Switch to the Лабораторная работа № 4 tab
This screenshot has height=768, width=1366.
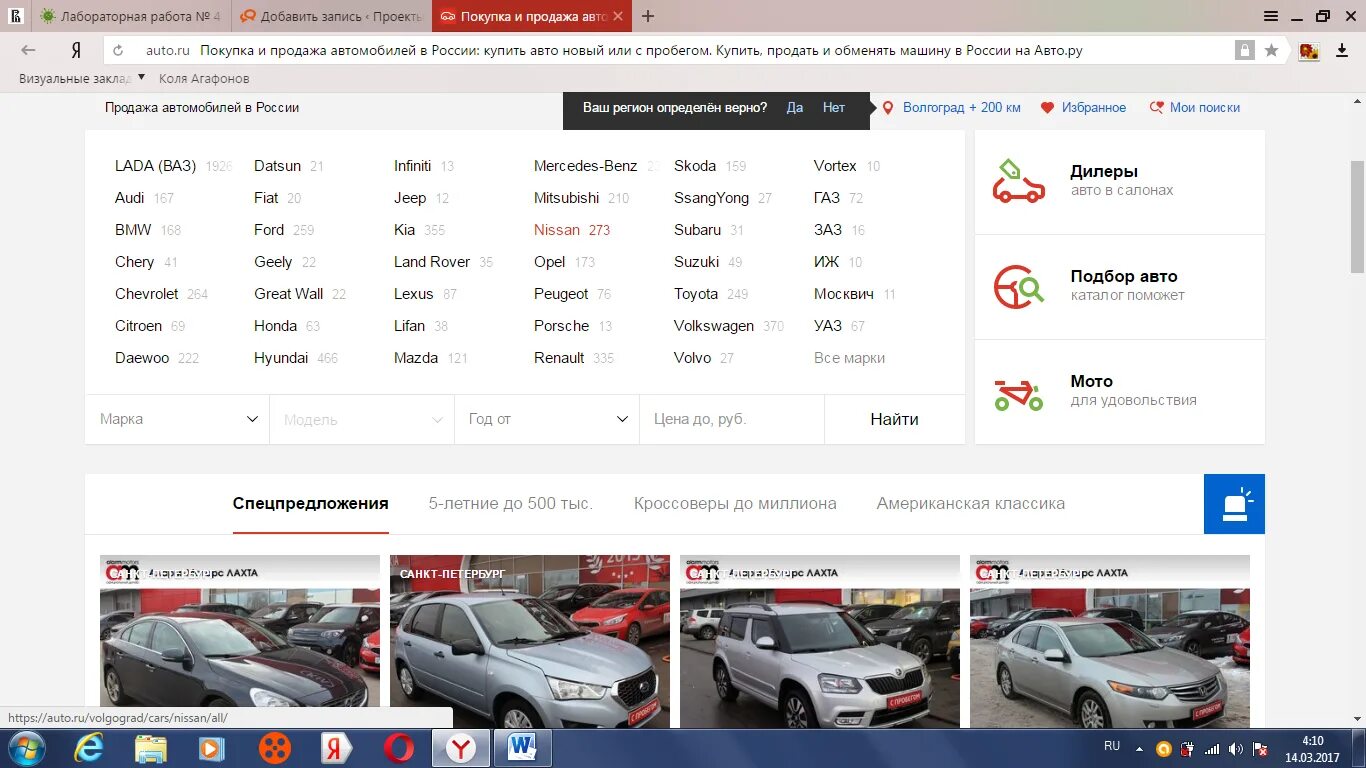(x=130, y=16)
